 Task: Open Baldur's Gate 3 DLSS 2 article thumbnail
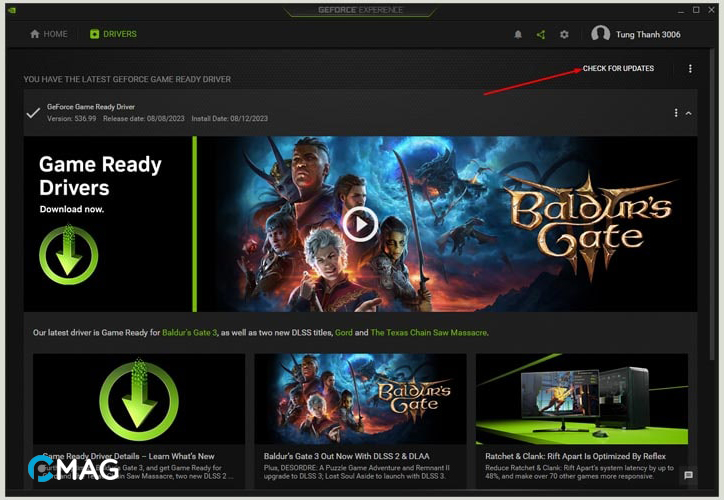pyautogui.click(x=360, y=399)
